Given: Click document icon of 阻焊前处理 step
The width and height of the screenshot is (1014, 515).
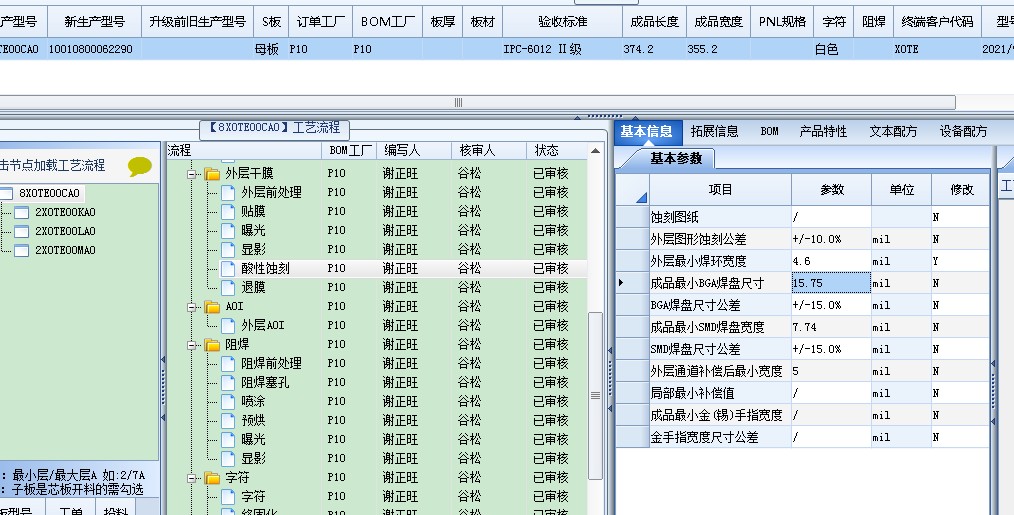Looking at the screenshot, I should tap(228, 364).
